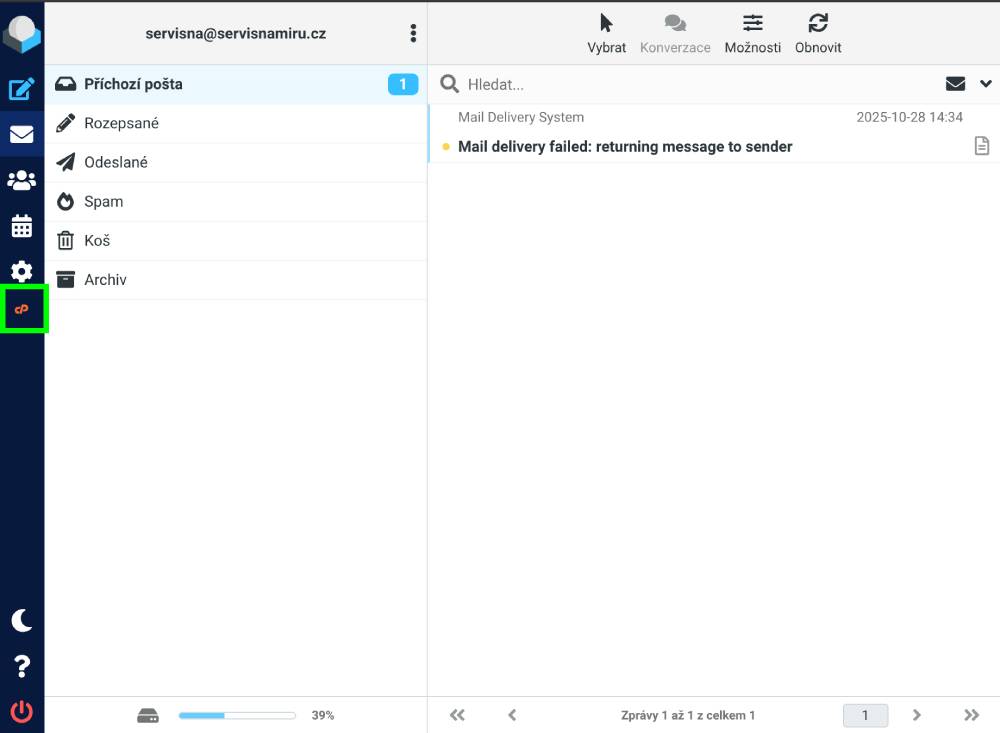Open the Spam folder
The image size is (1000, 733).
103,201
